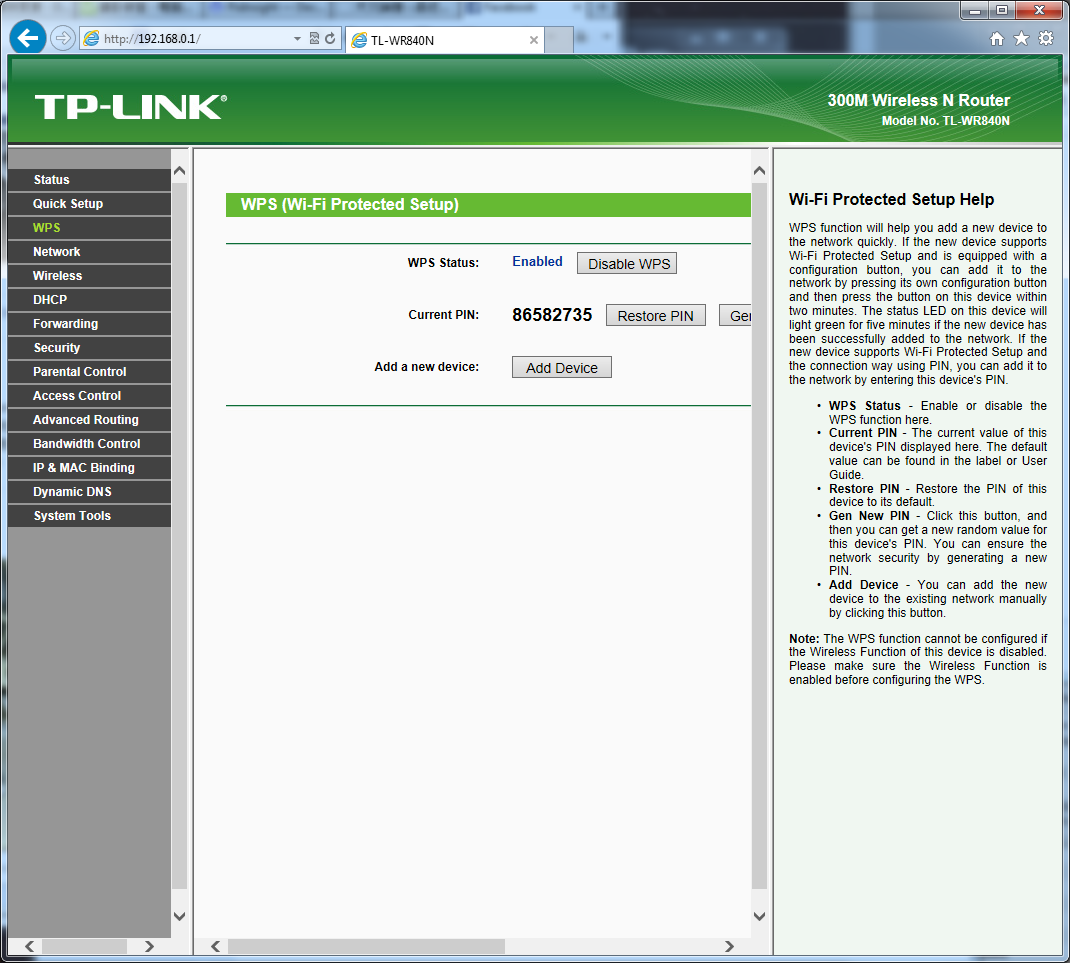This screenshot has height=963, width=1070.
Task: Click the Compatibility View icon in address bar
Action: [x=314, y=39]
